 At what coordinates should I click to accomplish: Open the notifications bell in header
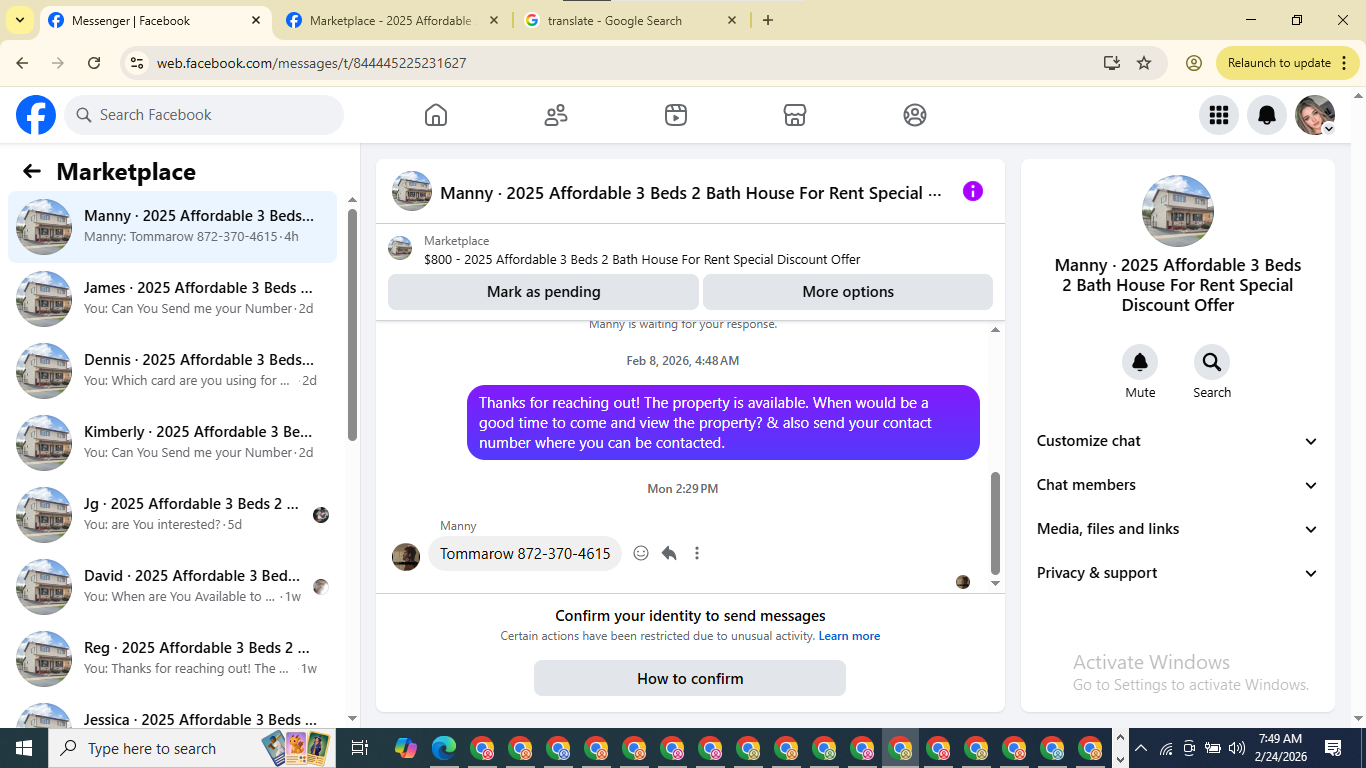click(1267, 115)
